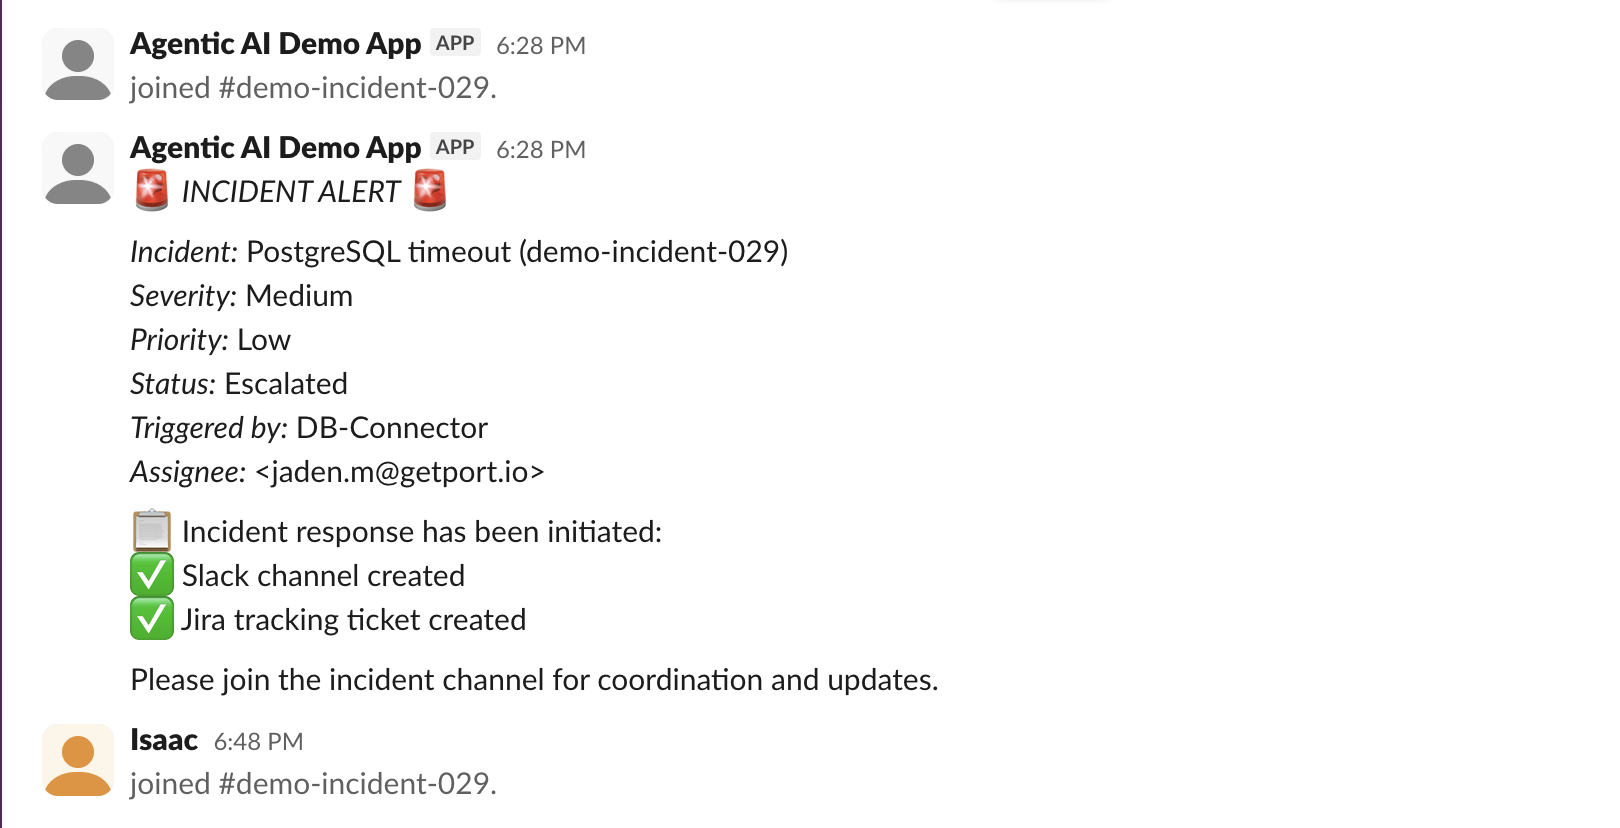Click the green checkmark beside Jira tracking ticket created

(152, 620)
